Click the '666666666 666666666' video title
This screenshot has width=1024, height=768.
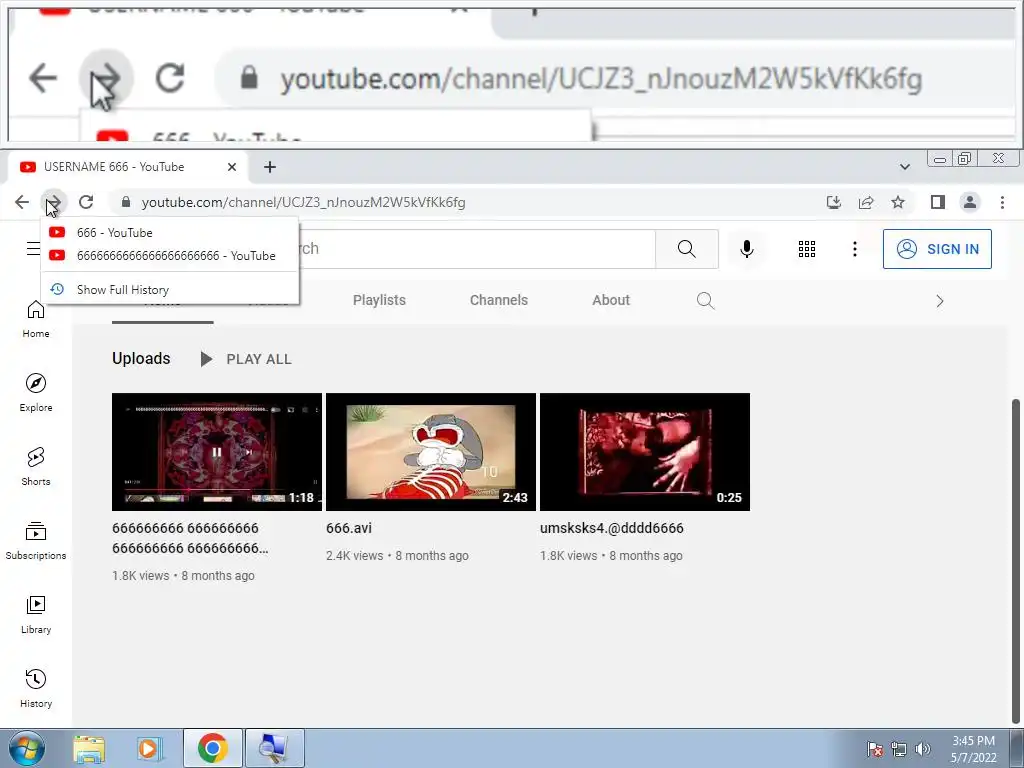tap(190, 538)
